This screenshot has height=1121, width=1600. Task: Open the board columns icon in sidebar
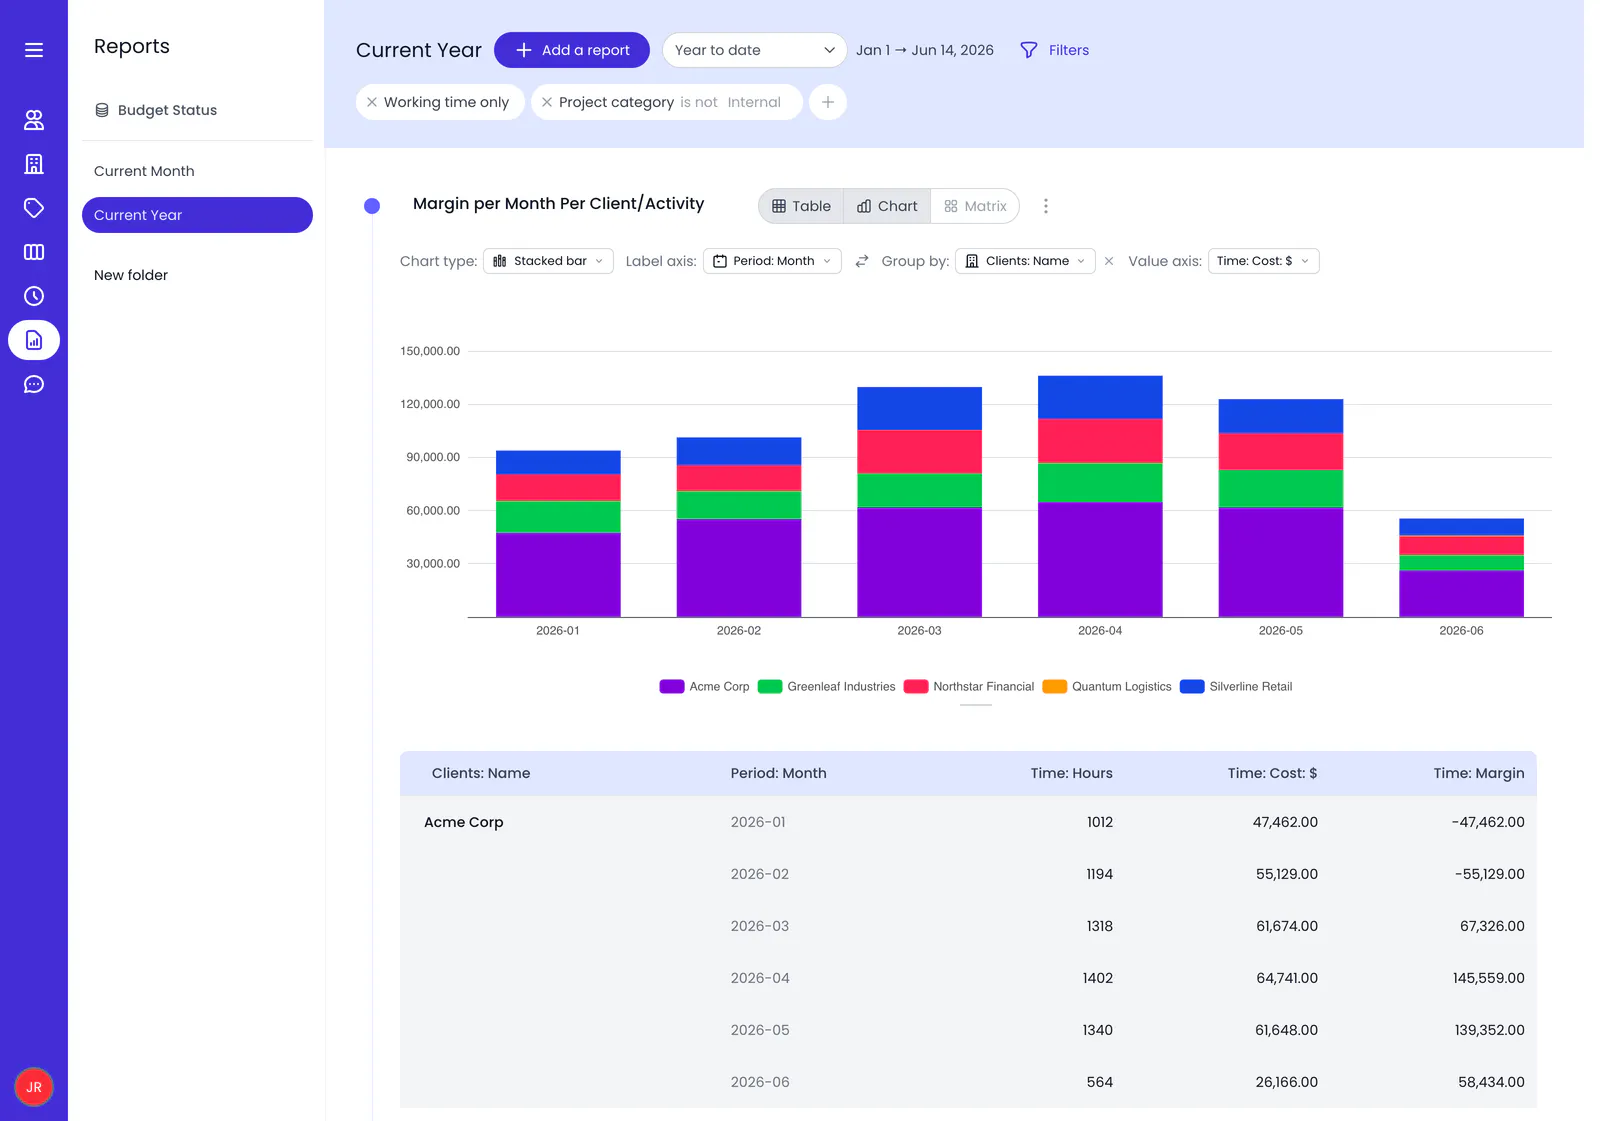[x=34, y=252]
